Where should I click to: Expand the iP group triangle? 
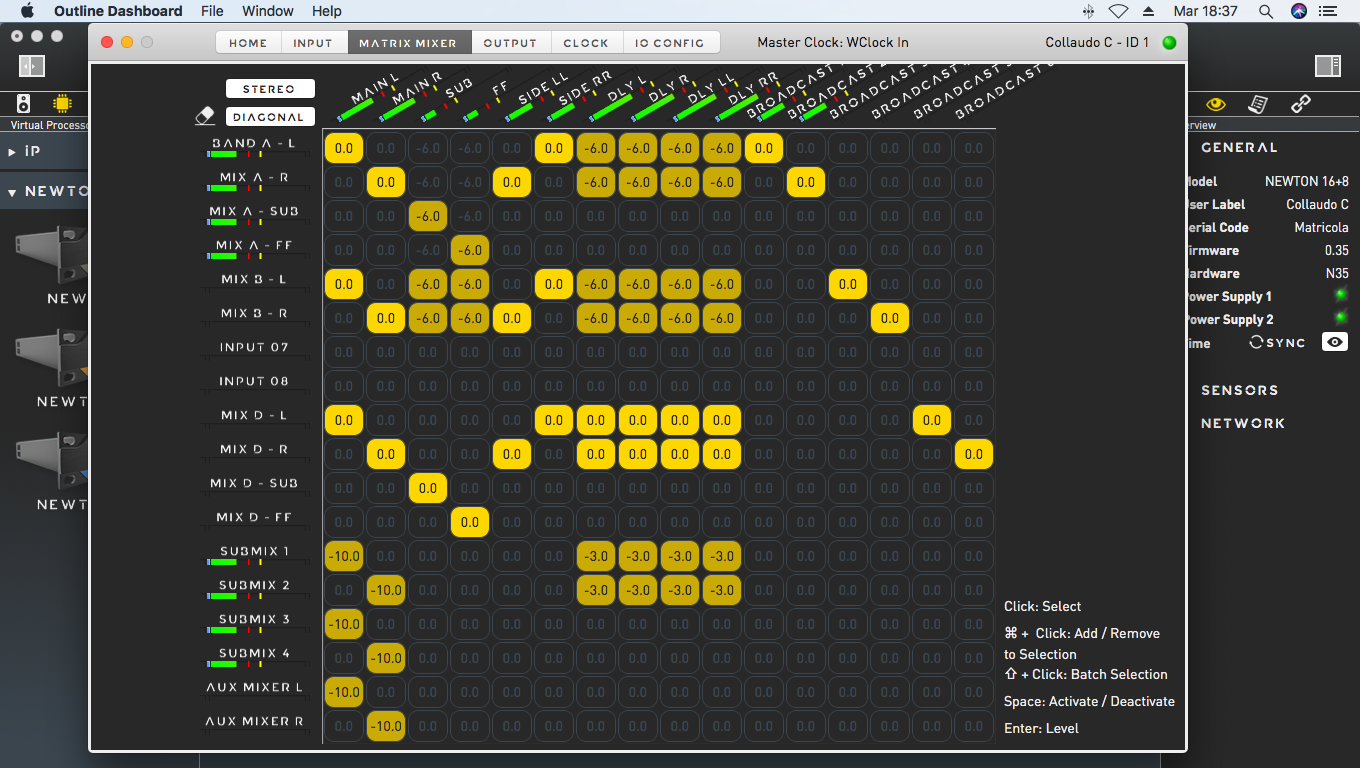tap(12, 152)
